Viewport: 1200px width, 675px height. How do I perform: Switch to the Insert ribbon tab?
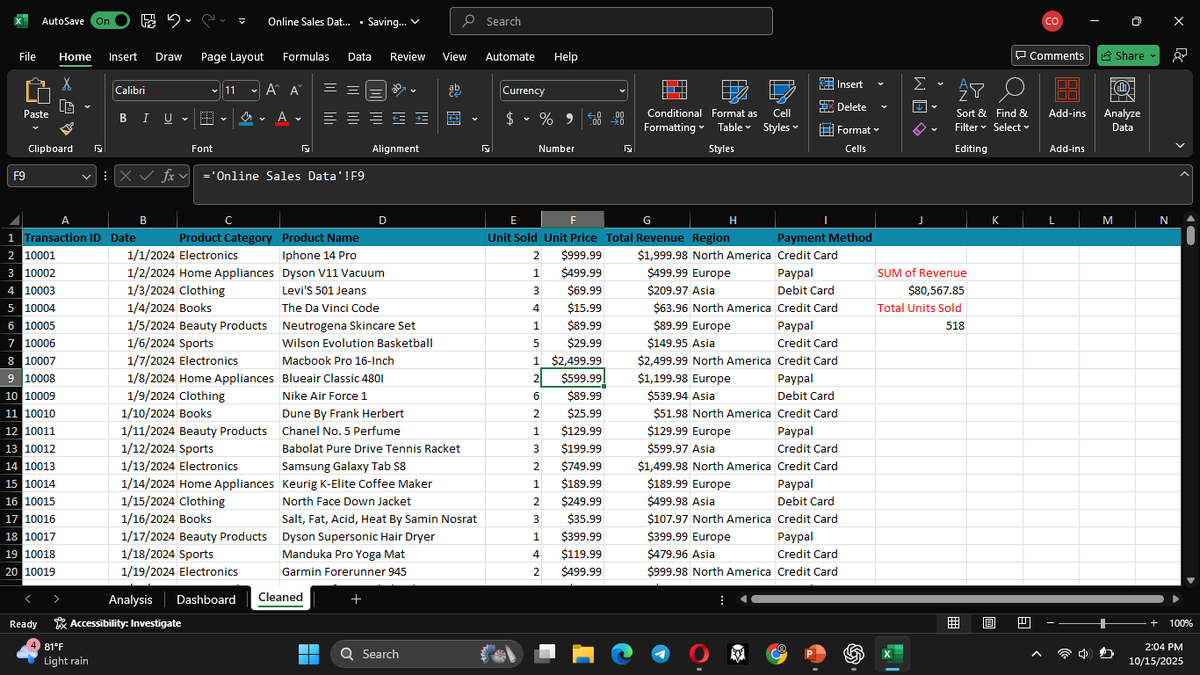pyautogui.click(x=123, y=57)
